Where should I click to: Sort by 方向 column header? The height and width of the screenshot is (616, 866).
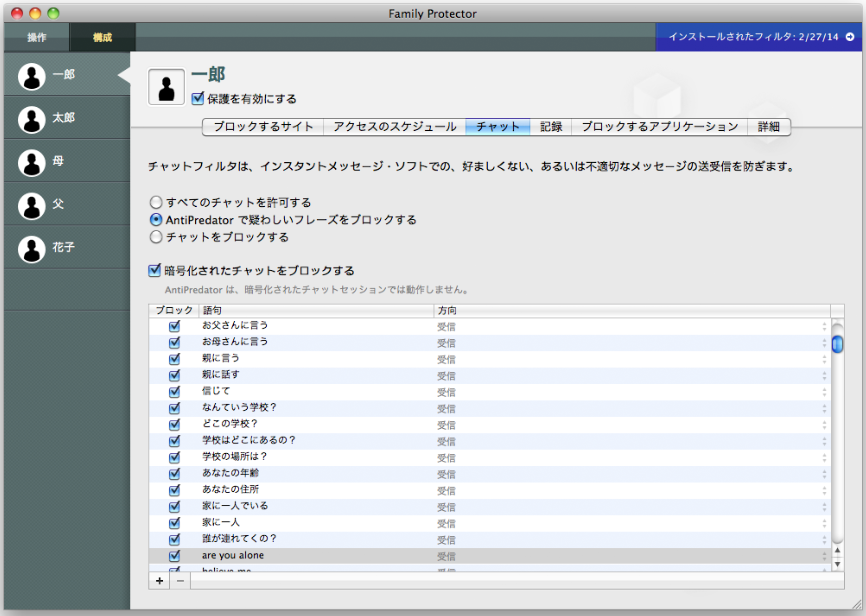[632, 310]
